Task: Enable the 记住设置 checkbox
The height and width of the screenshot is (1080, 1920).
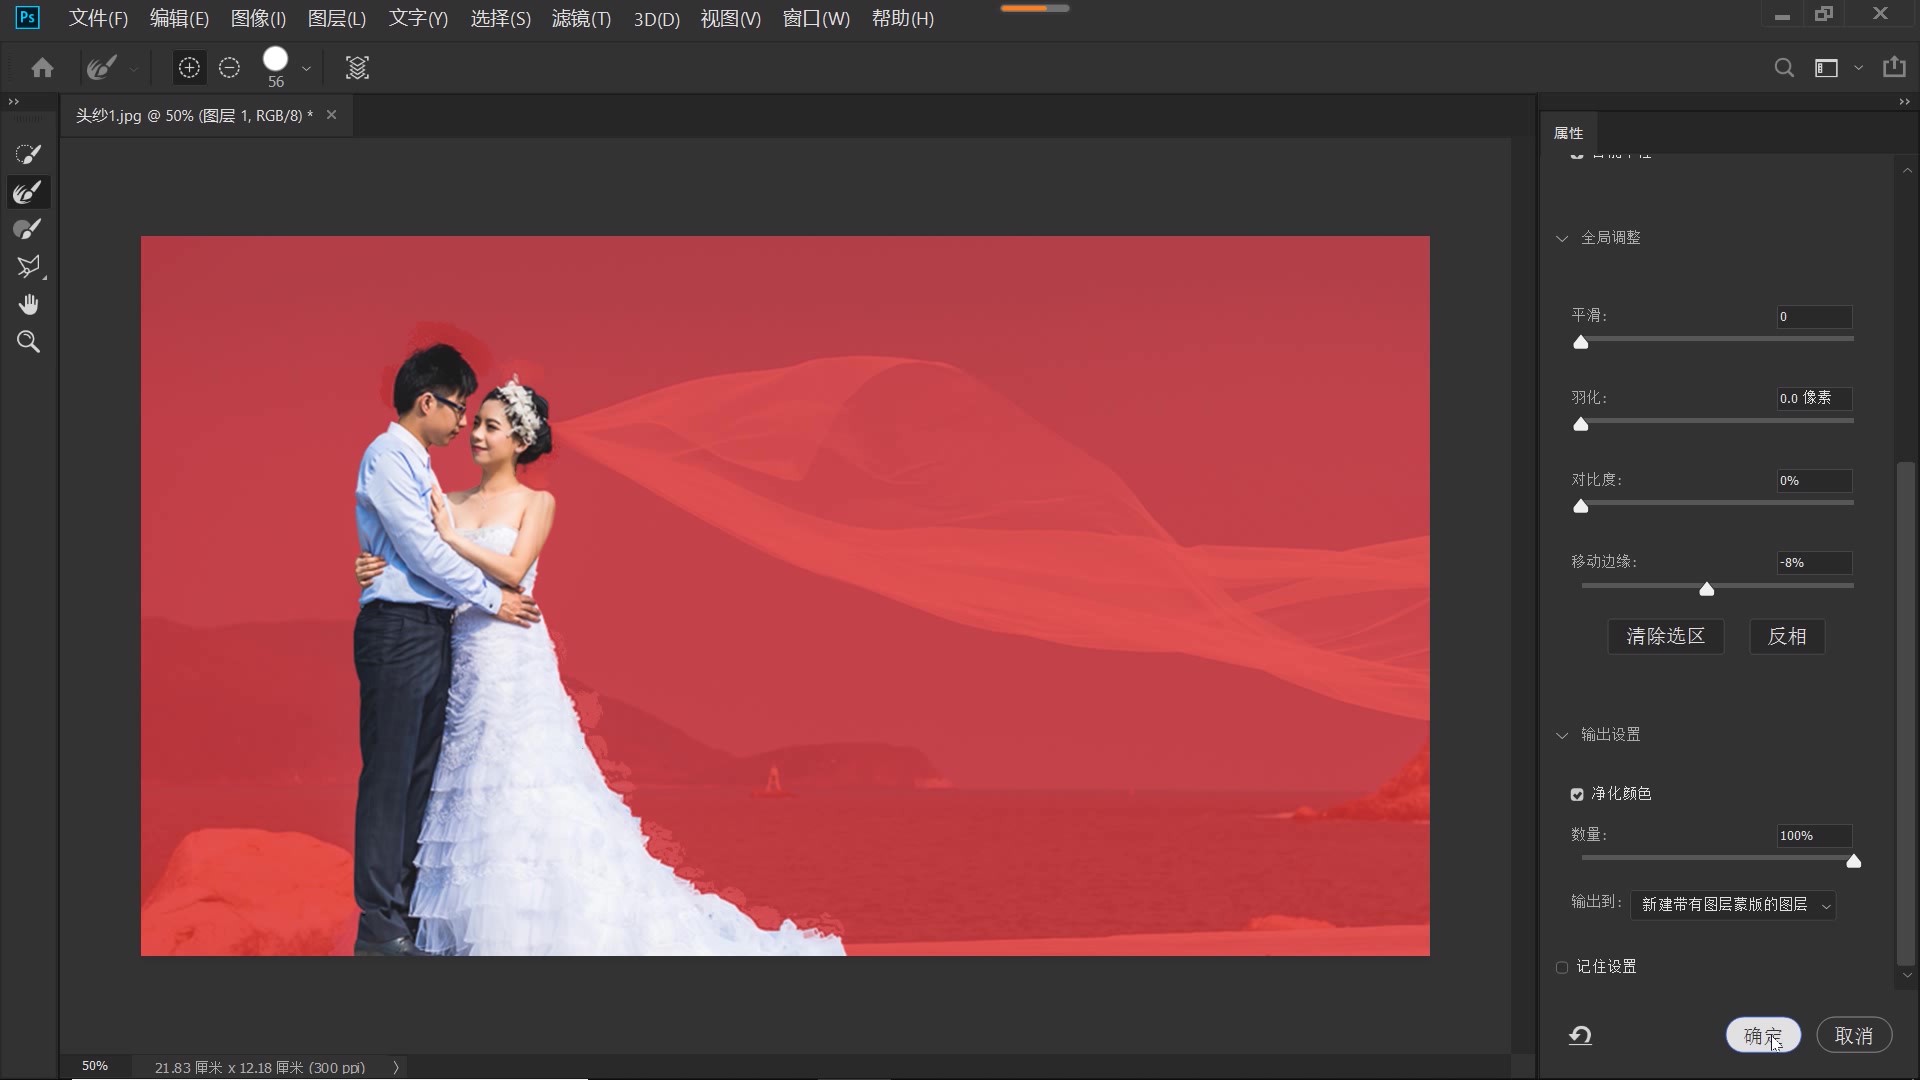Action: pyautogui.click(x=1562, y=967)
